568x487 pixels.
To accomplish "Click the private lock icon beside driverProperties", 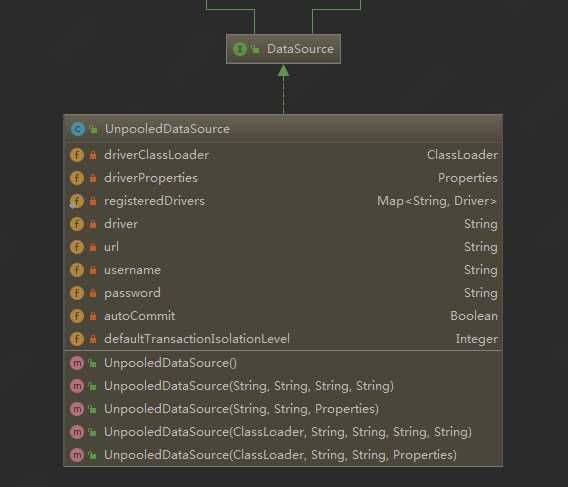I will pos(93,178).
